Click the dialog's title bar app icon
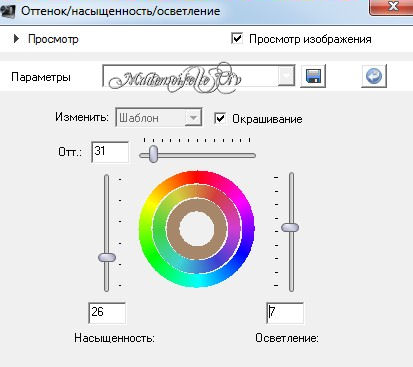The width and height of the screenshot is (413, 367). click(x=8, y=10)
